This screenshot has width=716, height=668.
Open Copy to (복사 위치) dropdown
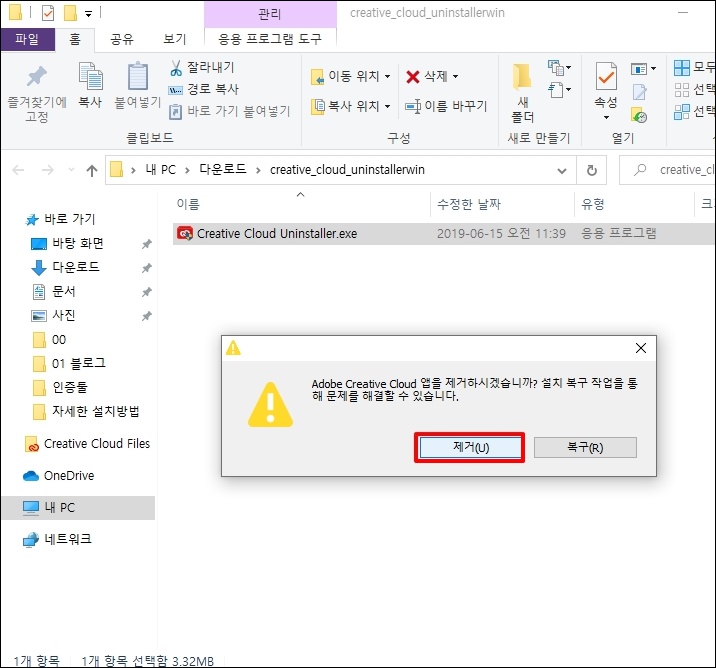coord(351,106)
